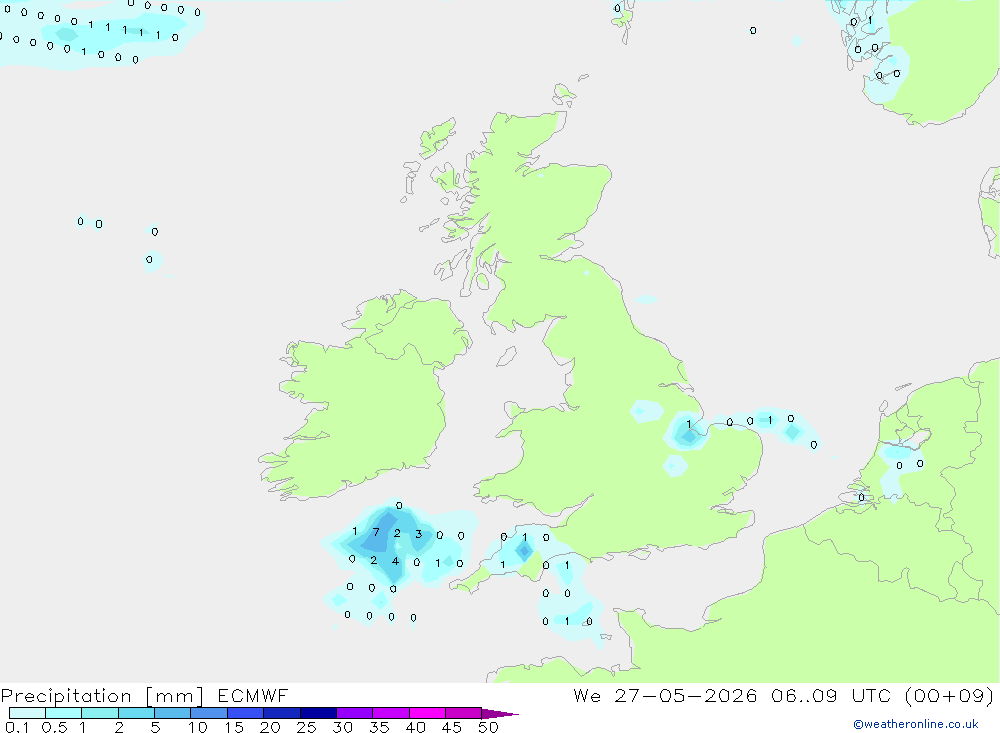The height and width of the screenshot is (733, 1000).
Task: Click the legend label "35"
Action: point(379,727)
